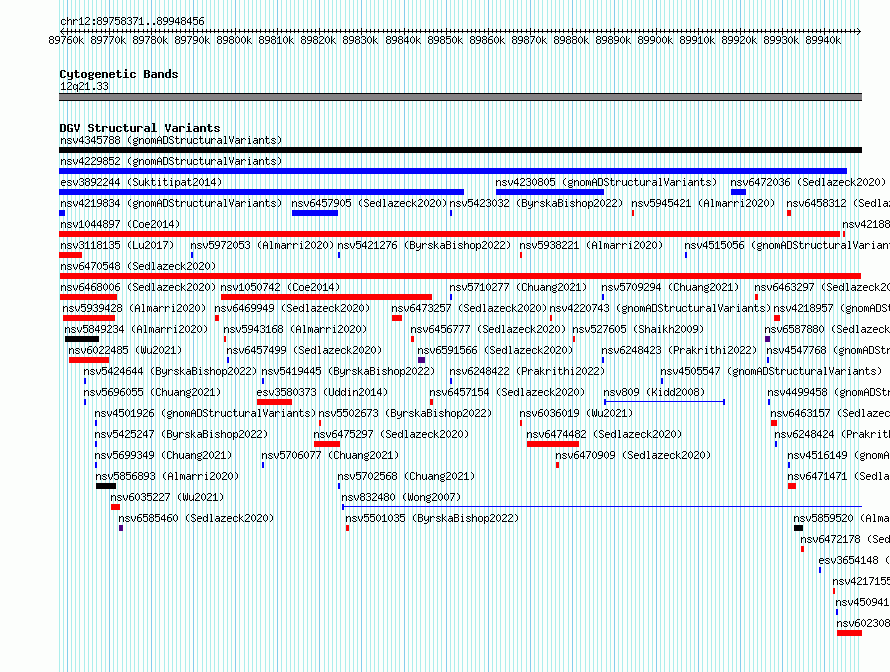This screenshot has width=890, height=672.
Task: Click nsv6248423 (Prakrithi2022) label
Action: point(679,350)
